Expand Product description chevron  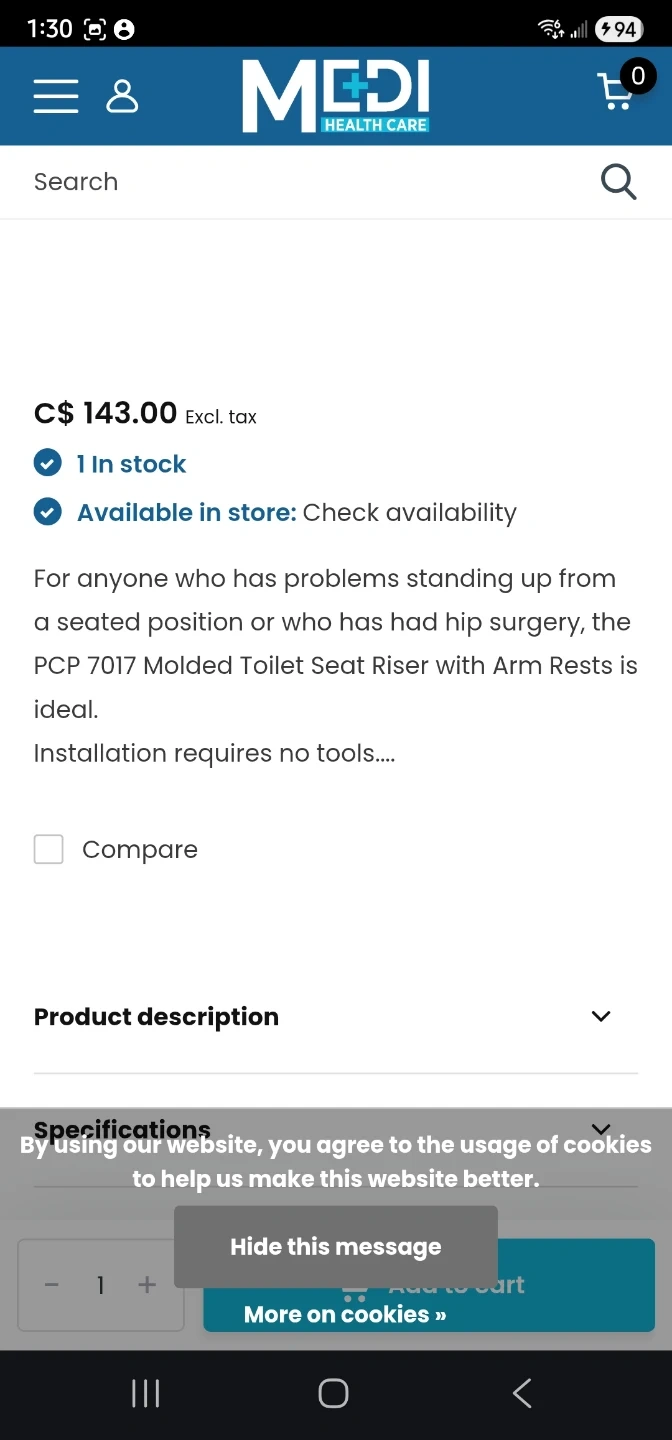(601, 1016)
